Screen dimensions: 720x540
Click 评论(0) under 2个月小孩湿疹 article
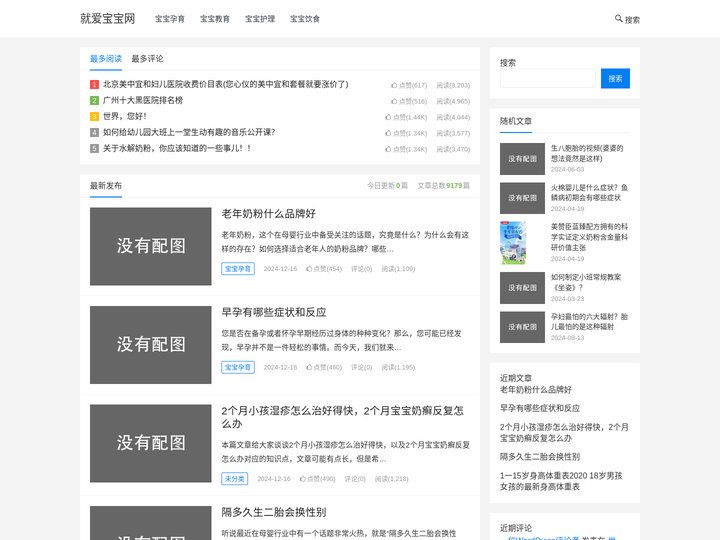point(355,478)
